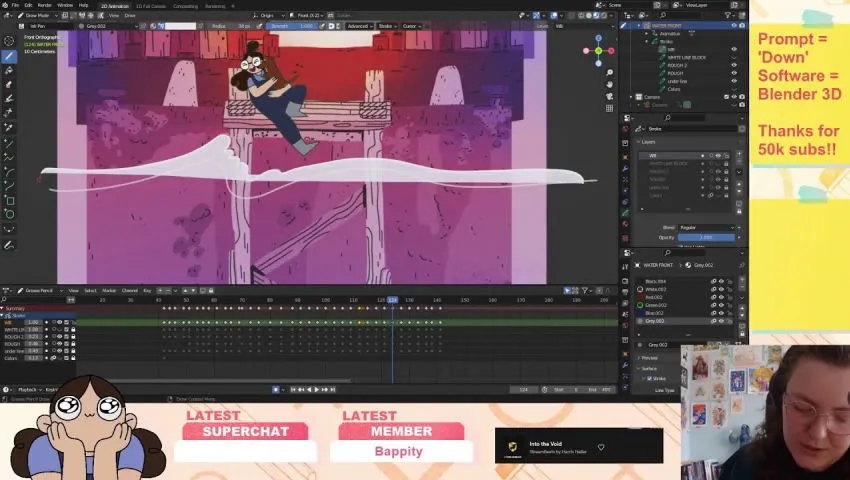
Task: Collapse the Summary row in dope sheet
Action: click(x=3, y=308)
